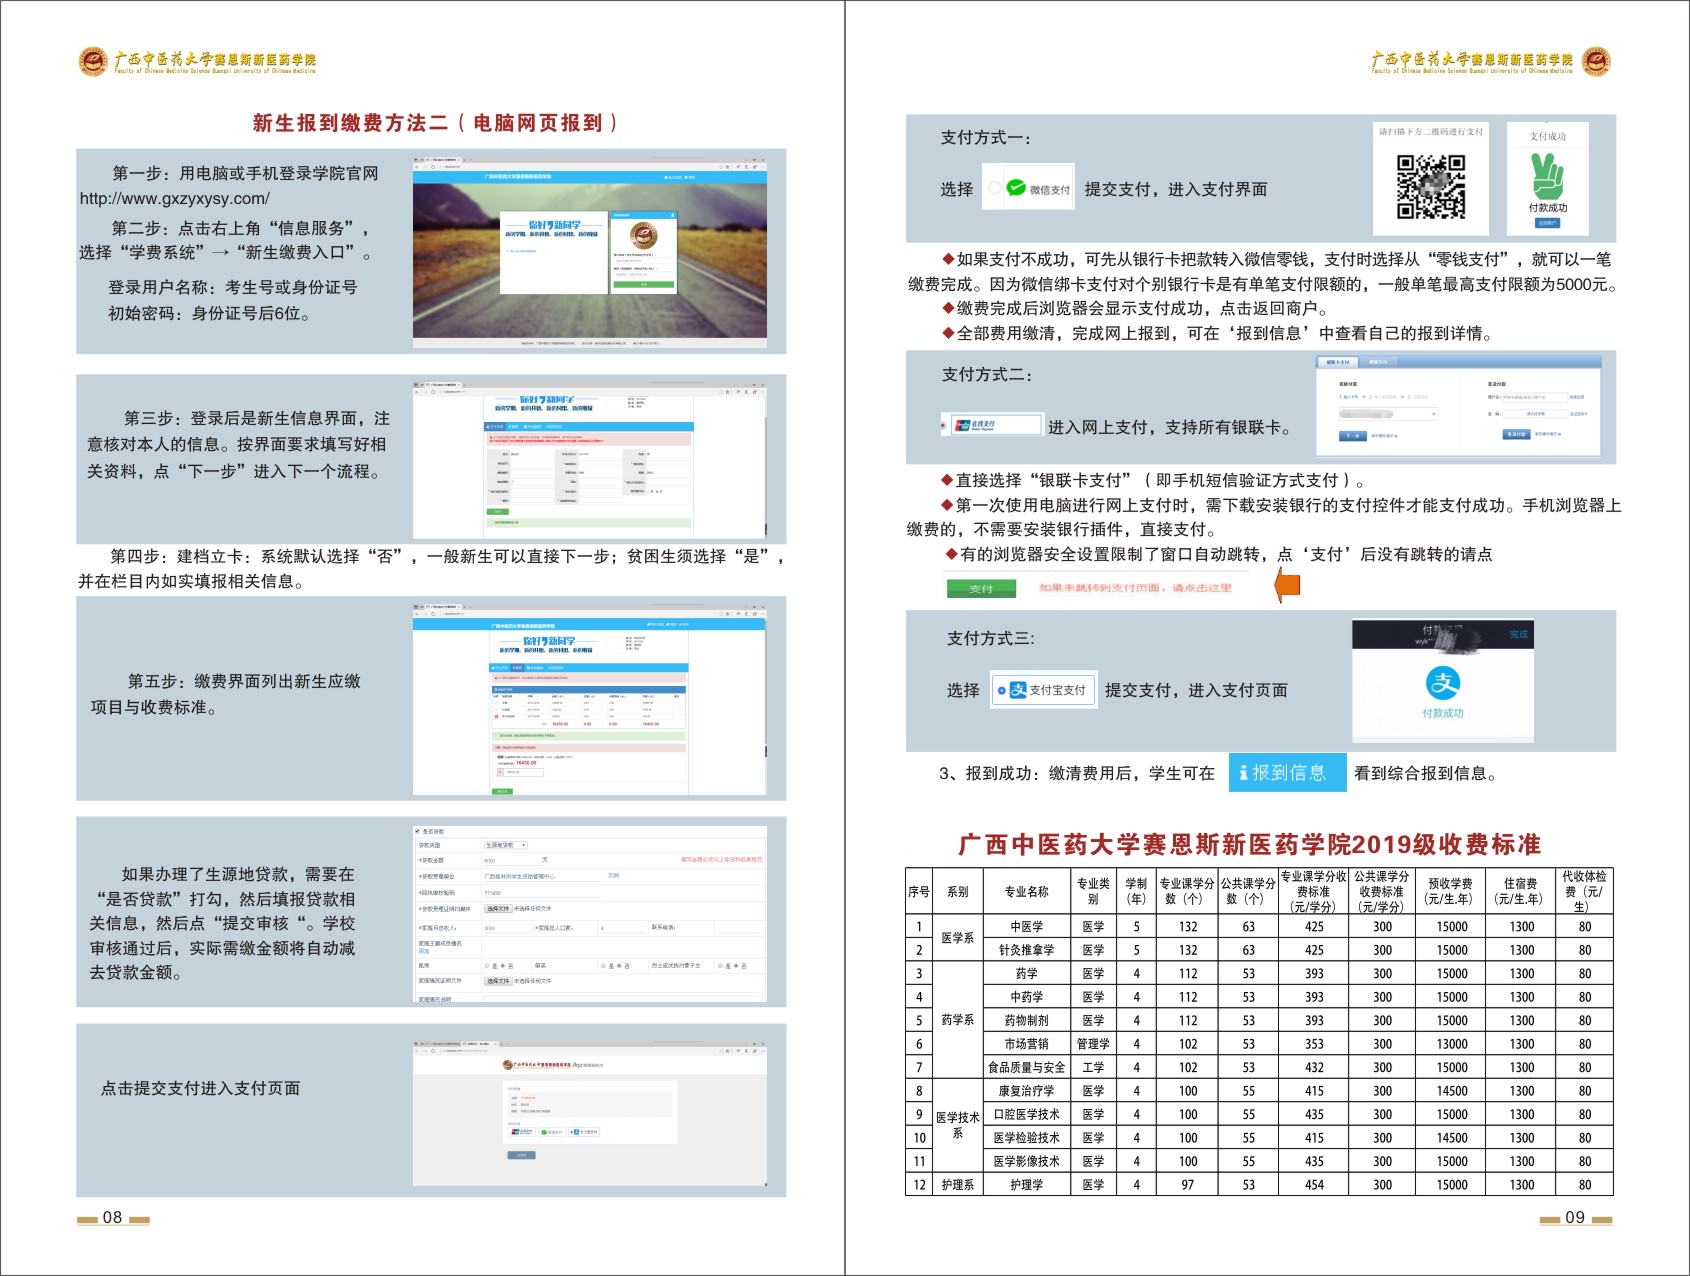1690x1276 pixels.
Task: Select the 支付宝支付 radio button
Action: [x=1001, y=690]
